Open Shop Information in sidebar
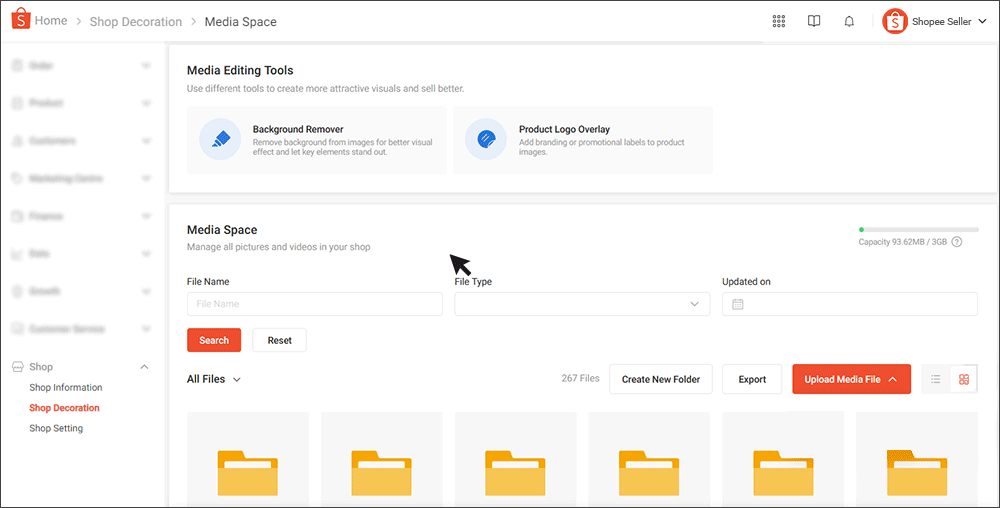Image resolution: width=1000 pixels, height=508 pixels. point(66,388)
